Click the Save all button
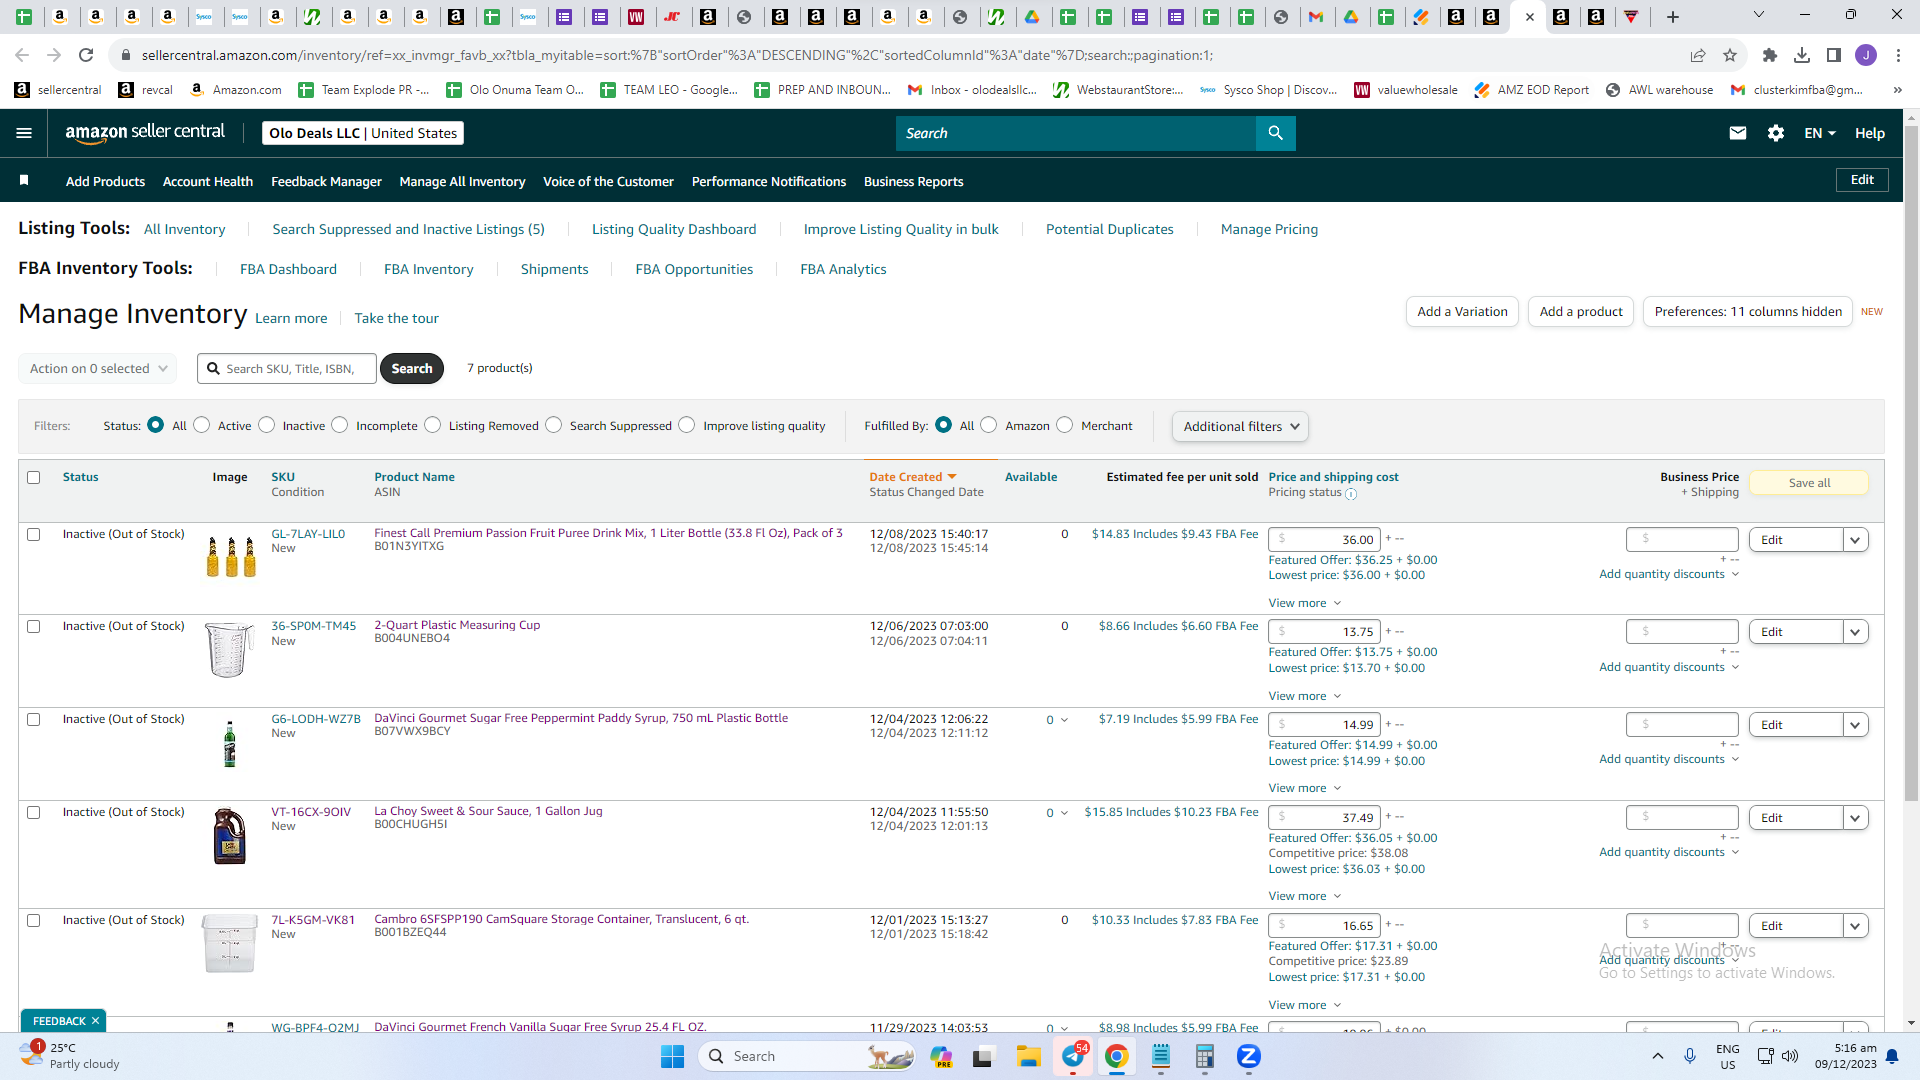Screen dimensions: 1920x1080 tap(1809, 483)
